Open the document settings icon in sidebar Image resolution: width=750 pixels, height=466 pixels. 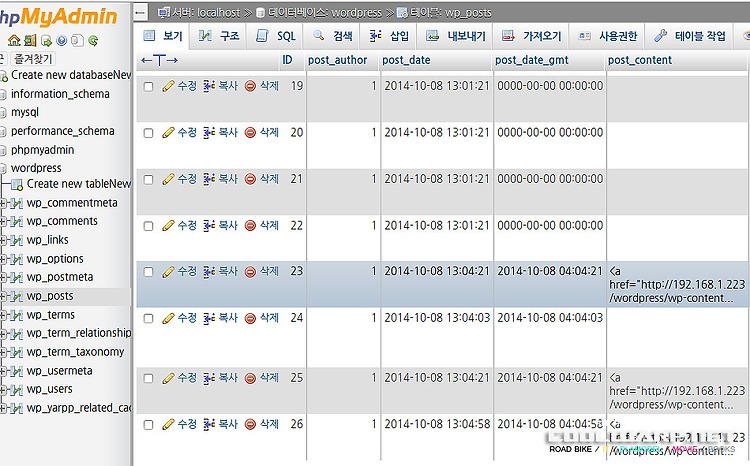77,41
